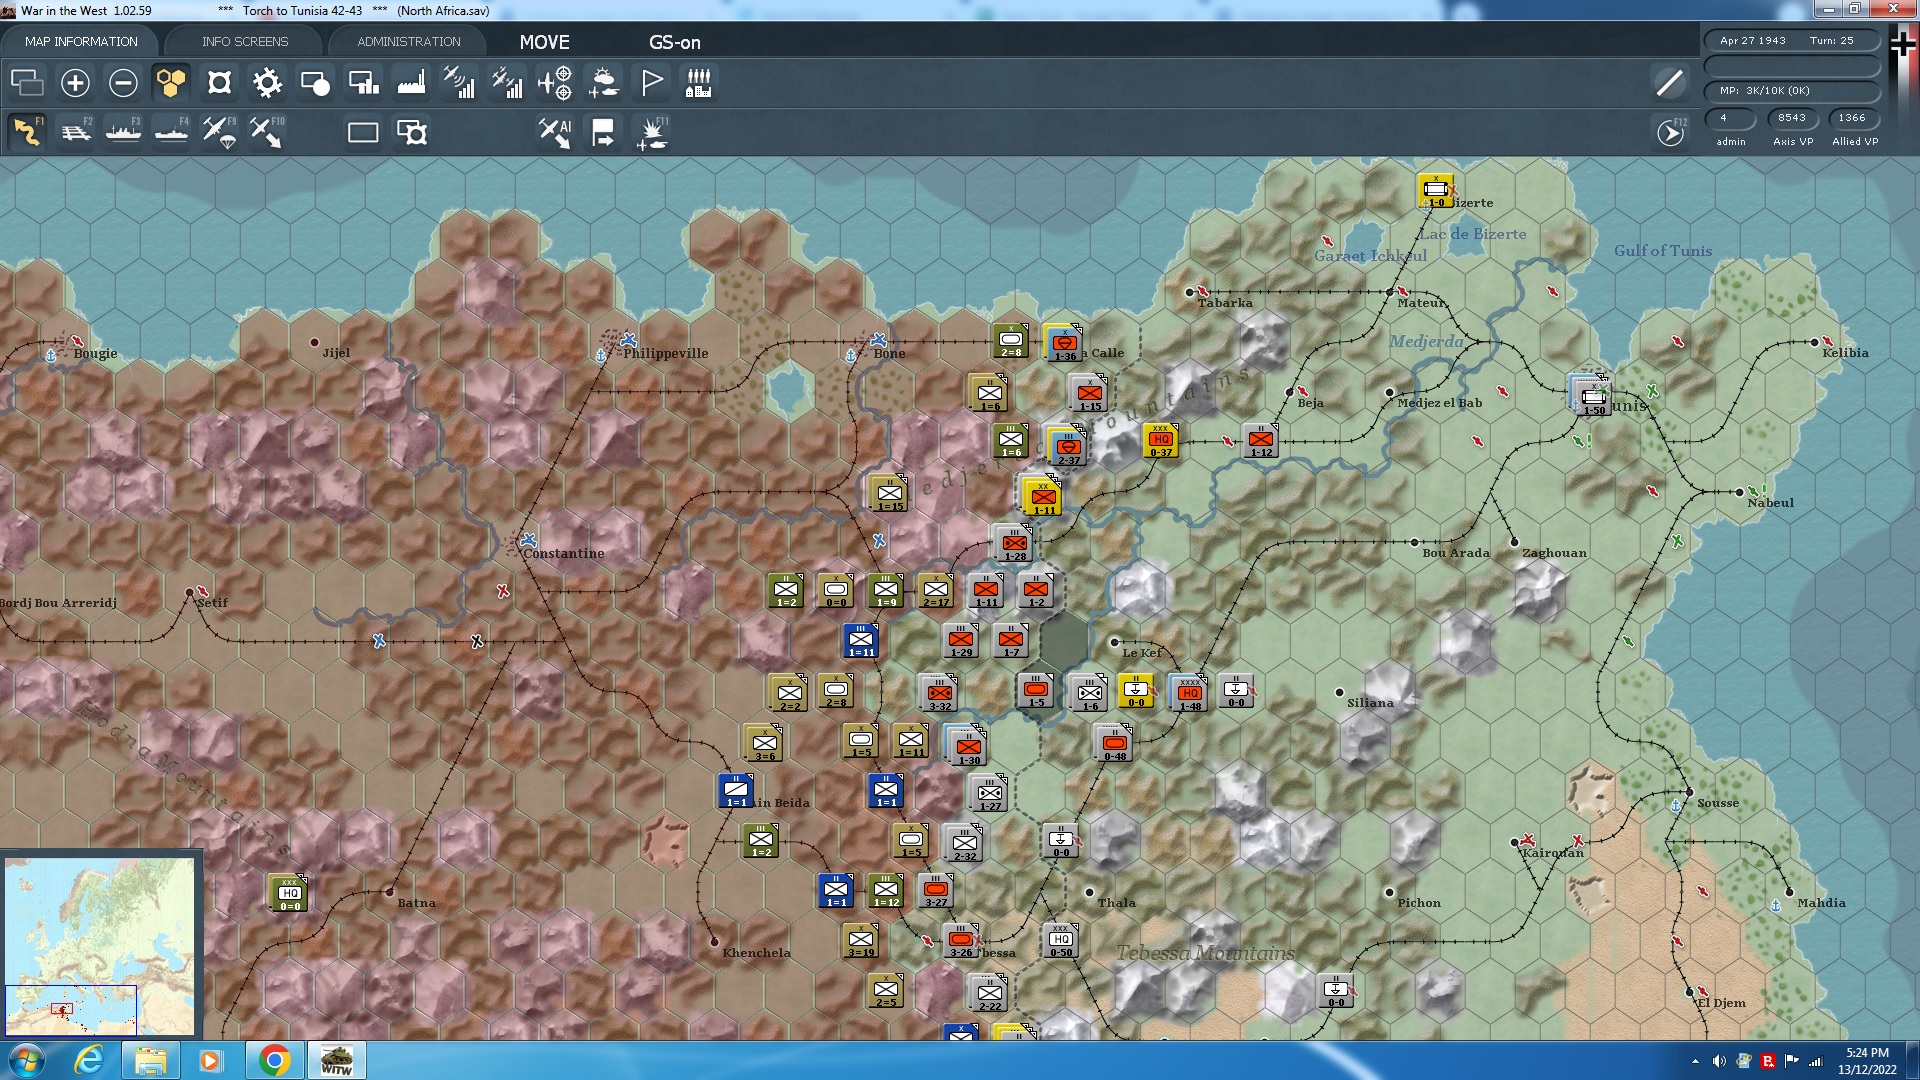Open Google Chrome from the taskbar
The width and height of the screenshot is (1920, 1080).
point(274,1060)
